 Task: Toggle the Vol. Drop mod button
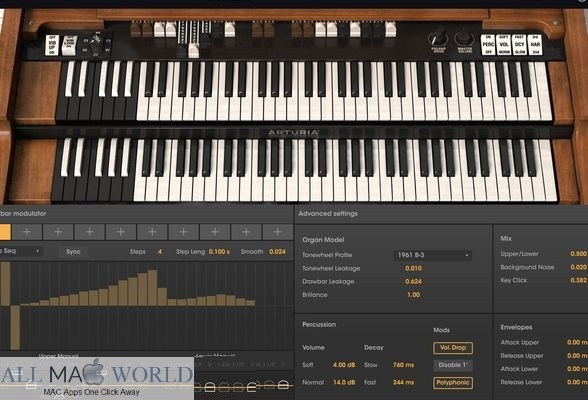coord(453,348)
